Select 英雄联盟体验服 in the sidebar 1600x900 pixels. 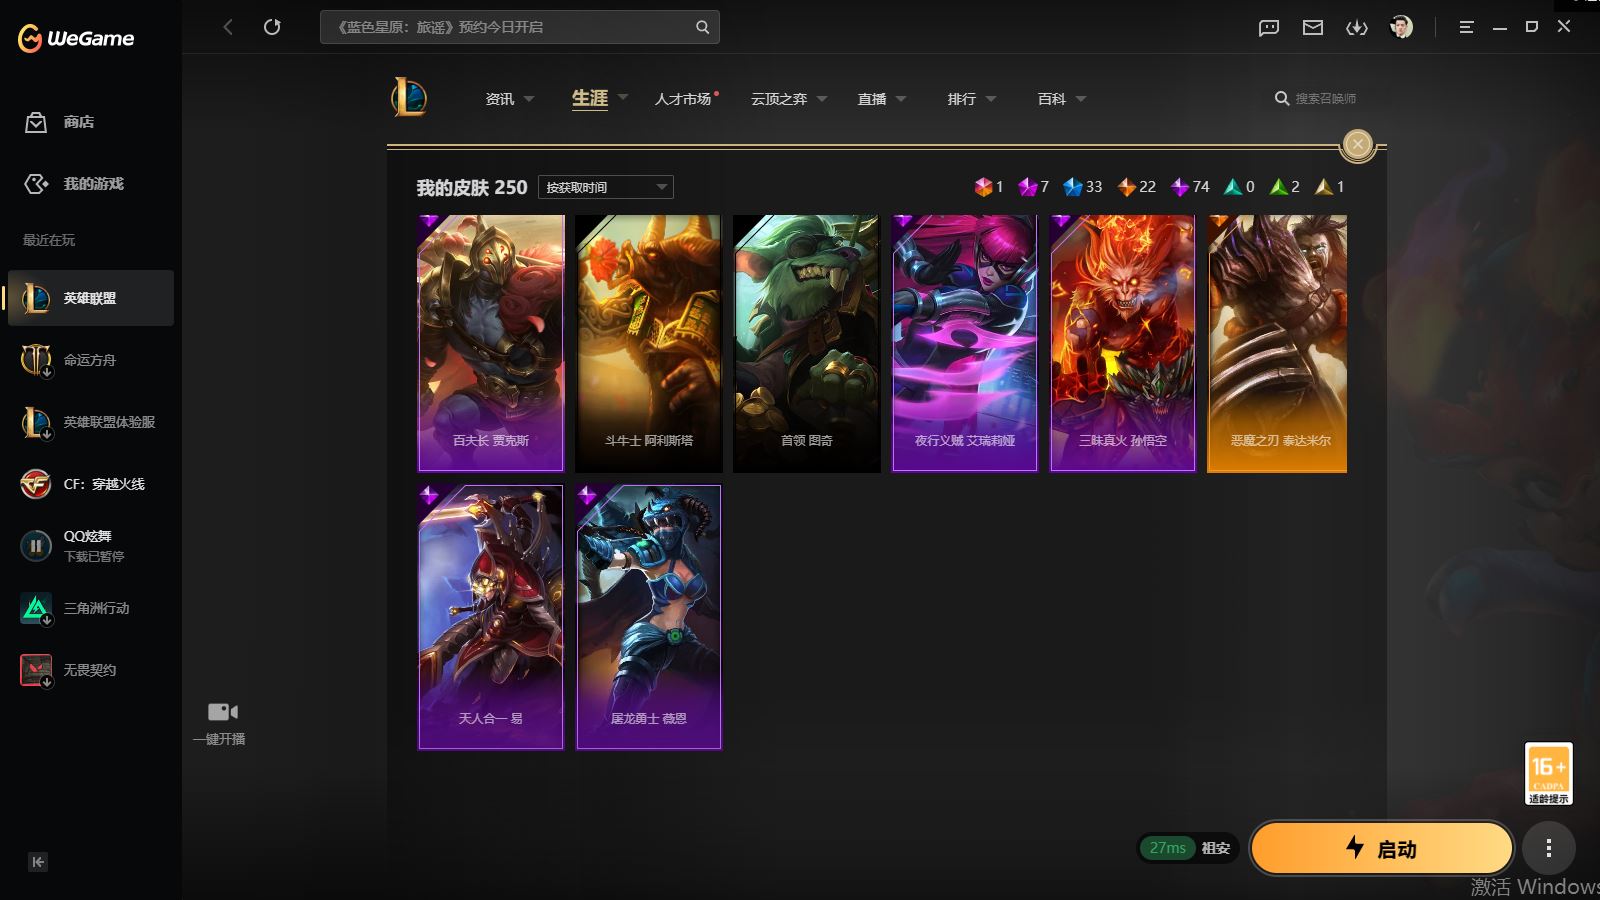tap(91, 422)
